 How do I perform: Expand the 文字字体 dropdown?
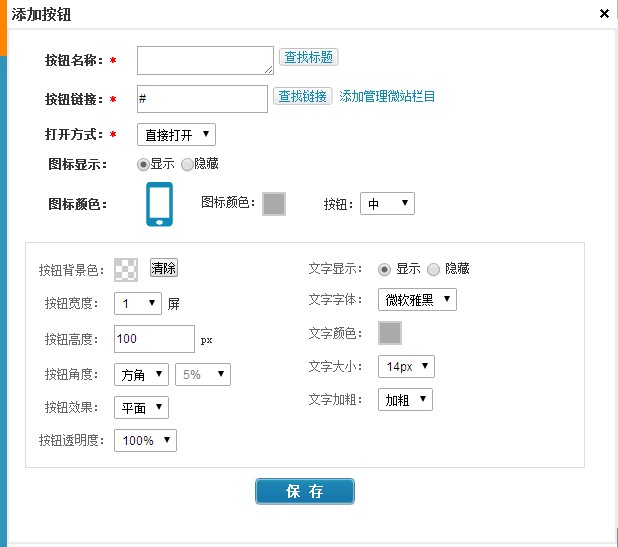[x=417, y=299]
